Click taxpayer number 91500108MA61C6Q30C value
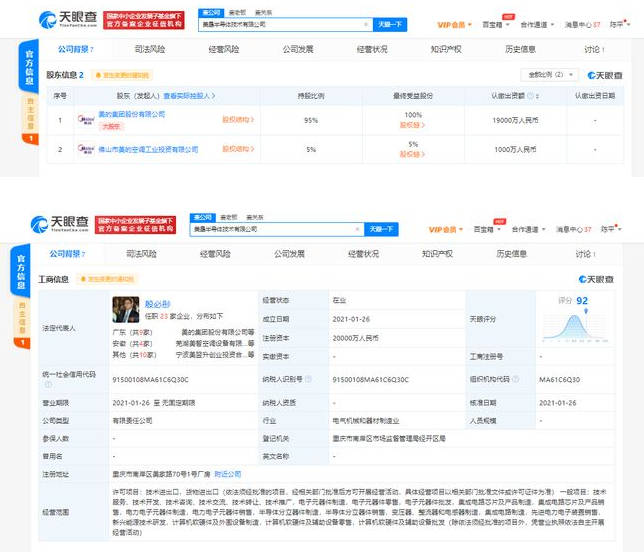 [x=371, y=379]
